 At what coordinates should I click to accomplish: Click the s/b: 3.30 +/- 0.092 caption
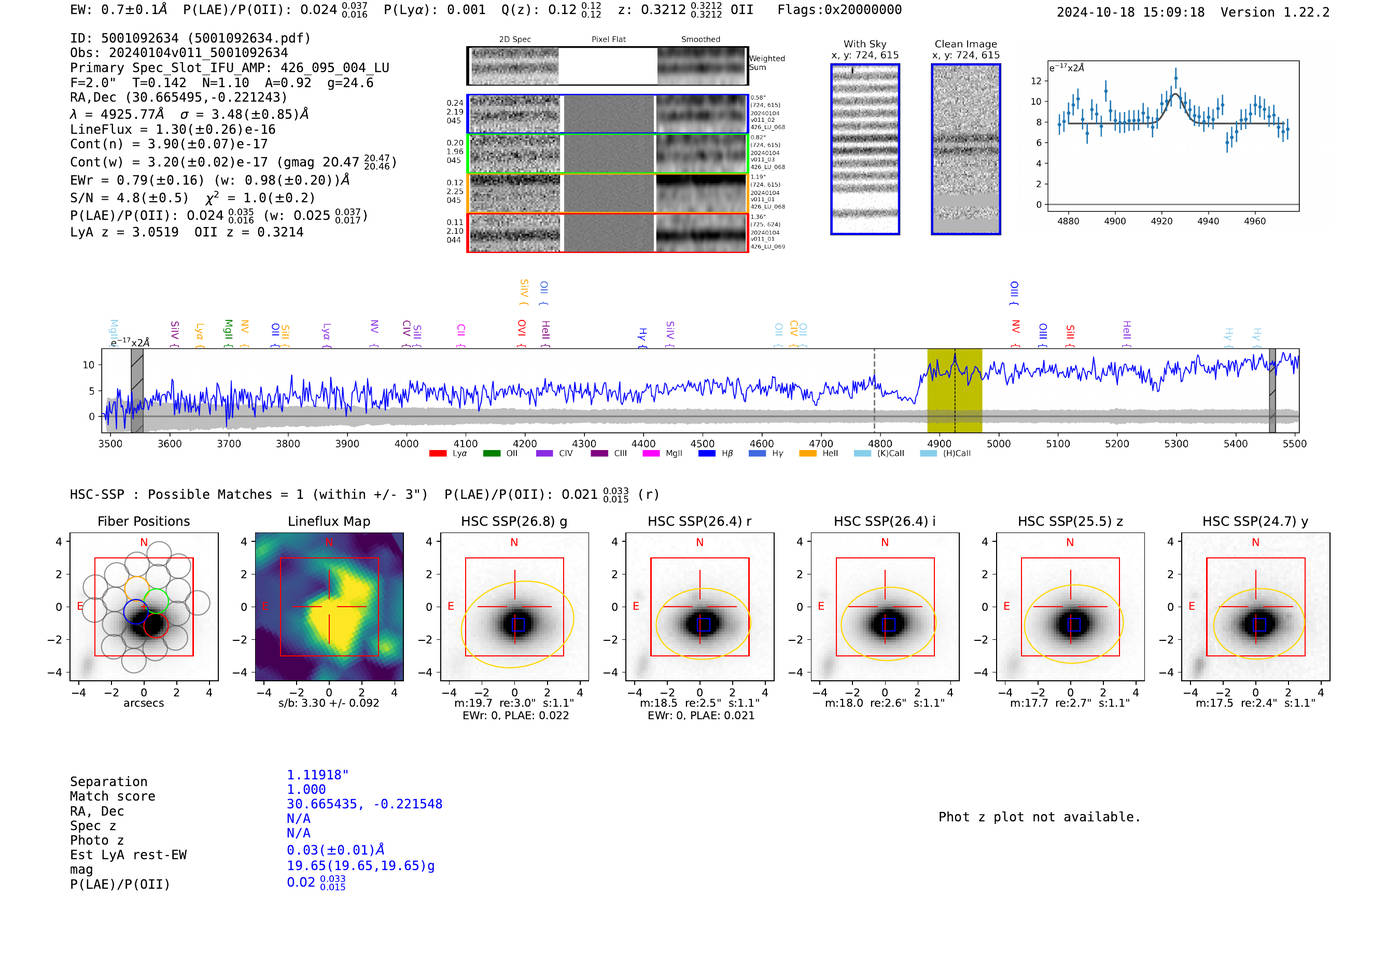click(x=329, y=703)
